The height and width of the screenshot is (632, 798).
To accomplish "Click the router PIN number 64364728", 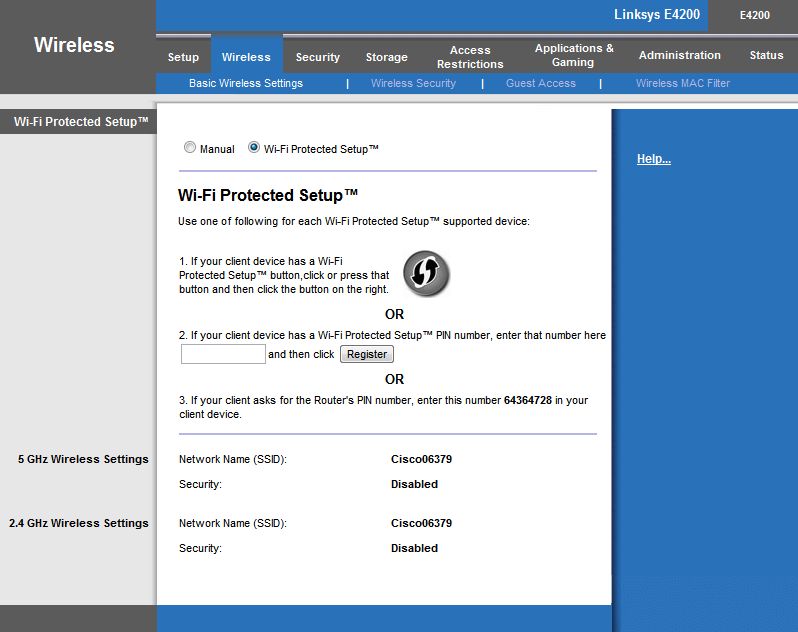I will (527, 400).
